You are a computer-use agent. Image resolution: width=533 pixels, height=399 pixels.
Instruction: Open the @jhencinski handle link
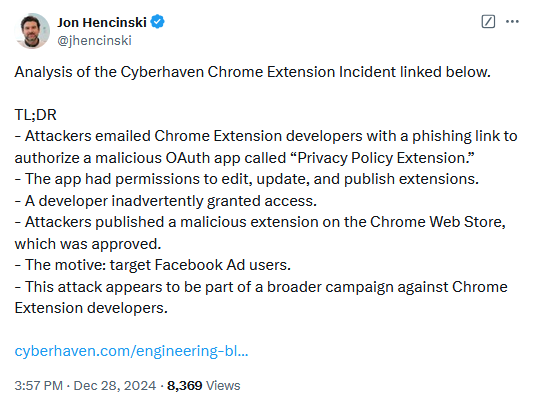tap(94, 40)
